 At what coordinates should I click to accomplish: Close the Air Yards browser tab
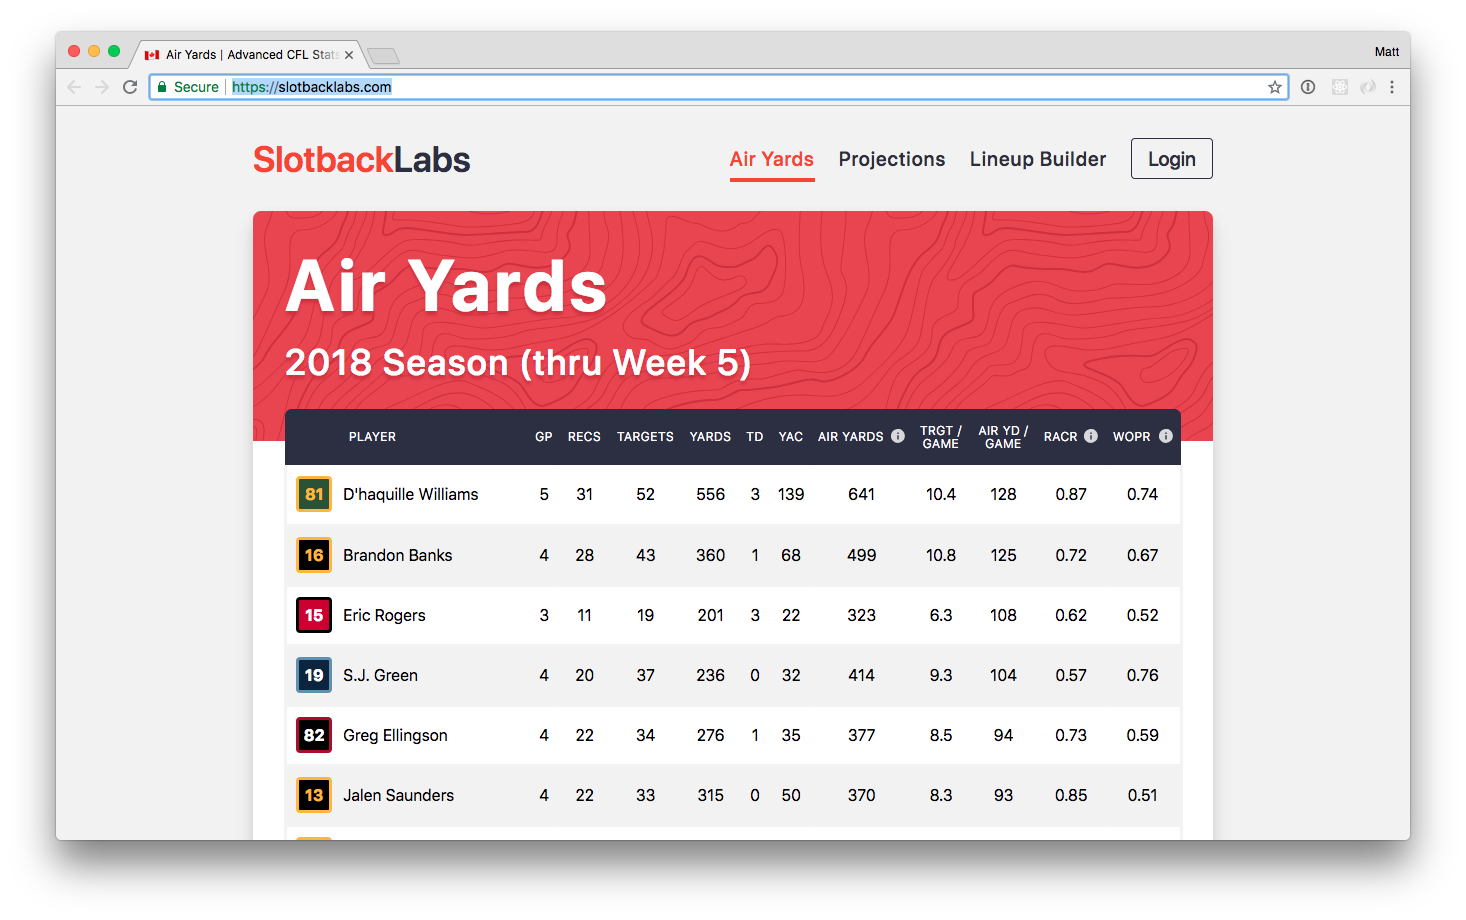pos(349,55)
